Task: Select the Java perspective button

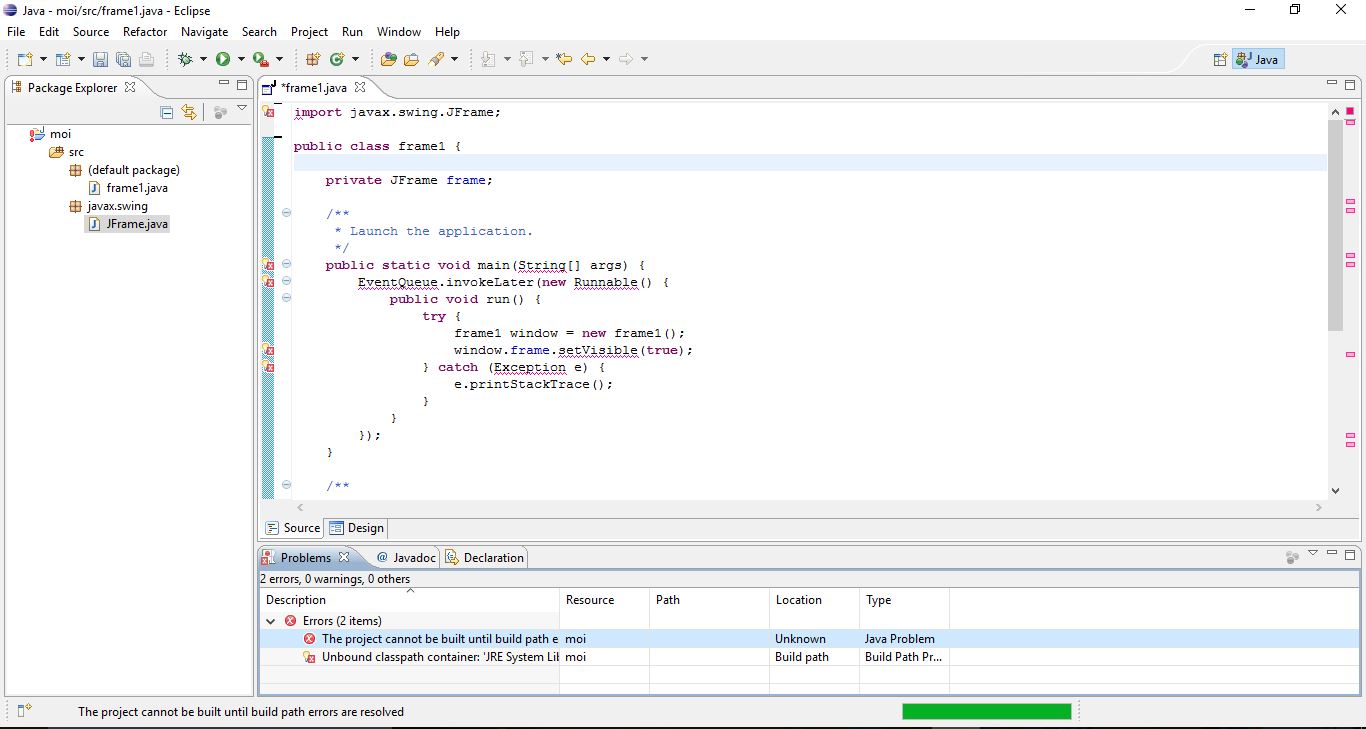Action: 1257,58
